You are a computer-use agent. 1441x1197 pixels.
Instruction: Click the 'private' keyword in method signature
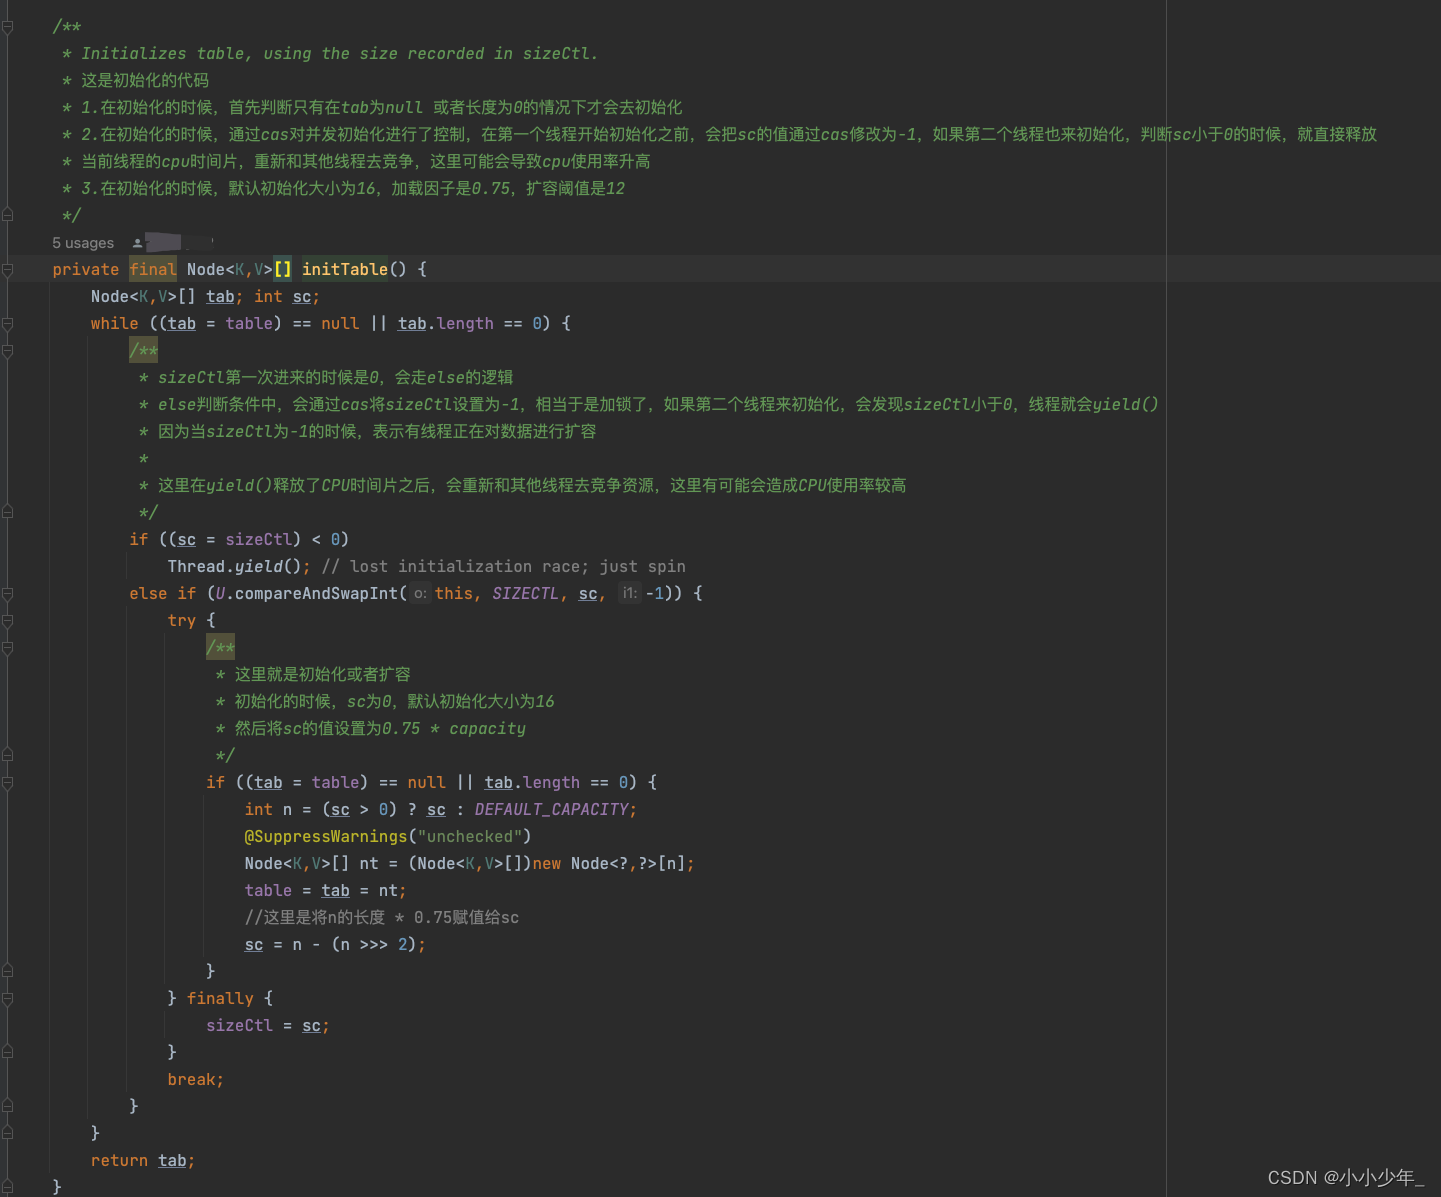(x=86, y=269)
